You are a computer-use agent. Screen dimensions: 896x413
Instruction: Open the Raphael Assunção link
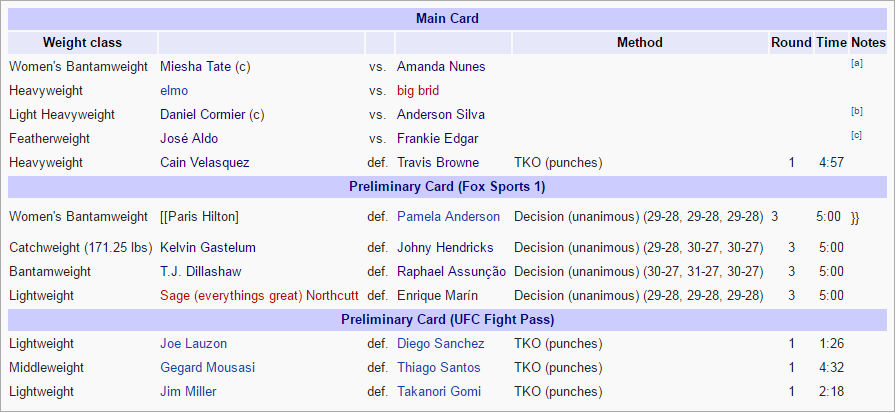(451, 272)
